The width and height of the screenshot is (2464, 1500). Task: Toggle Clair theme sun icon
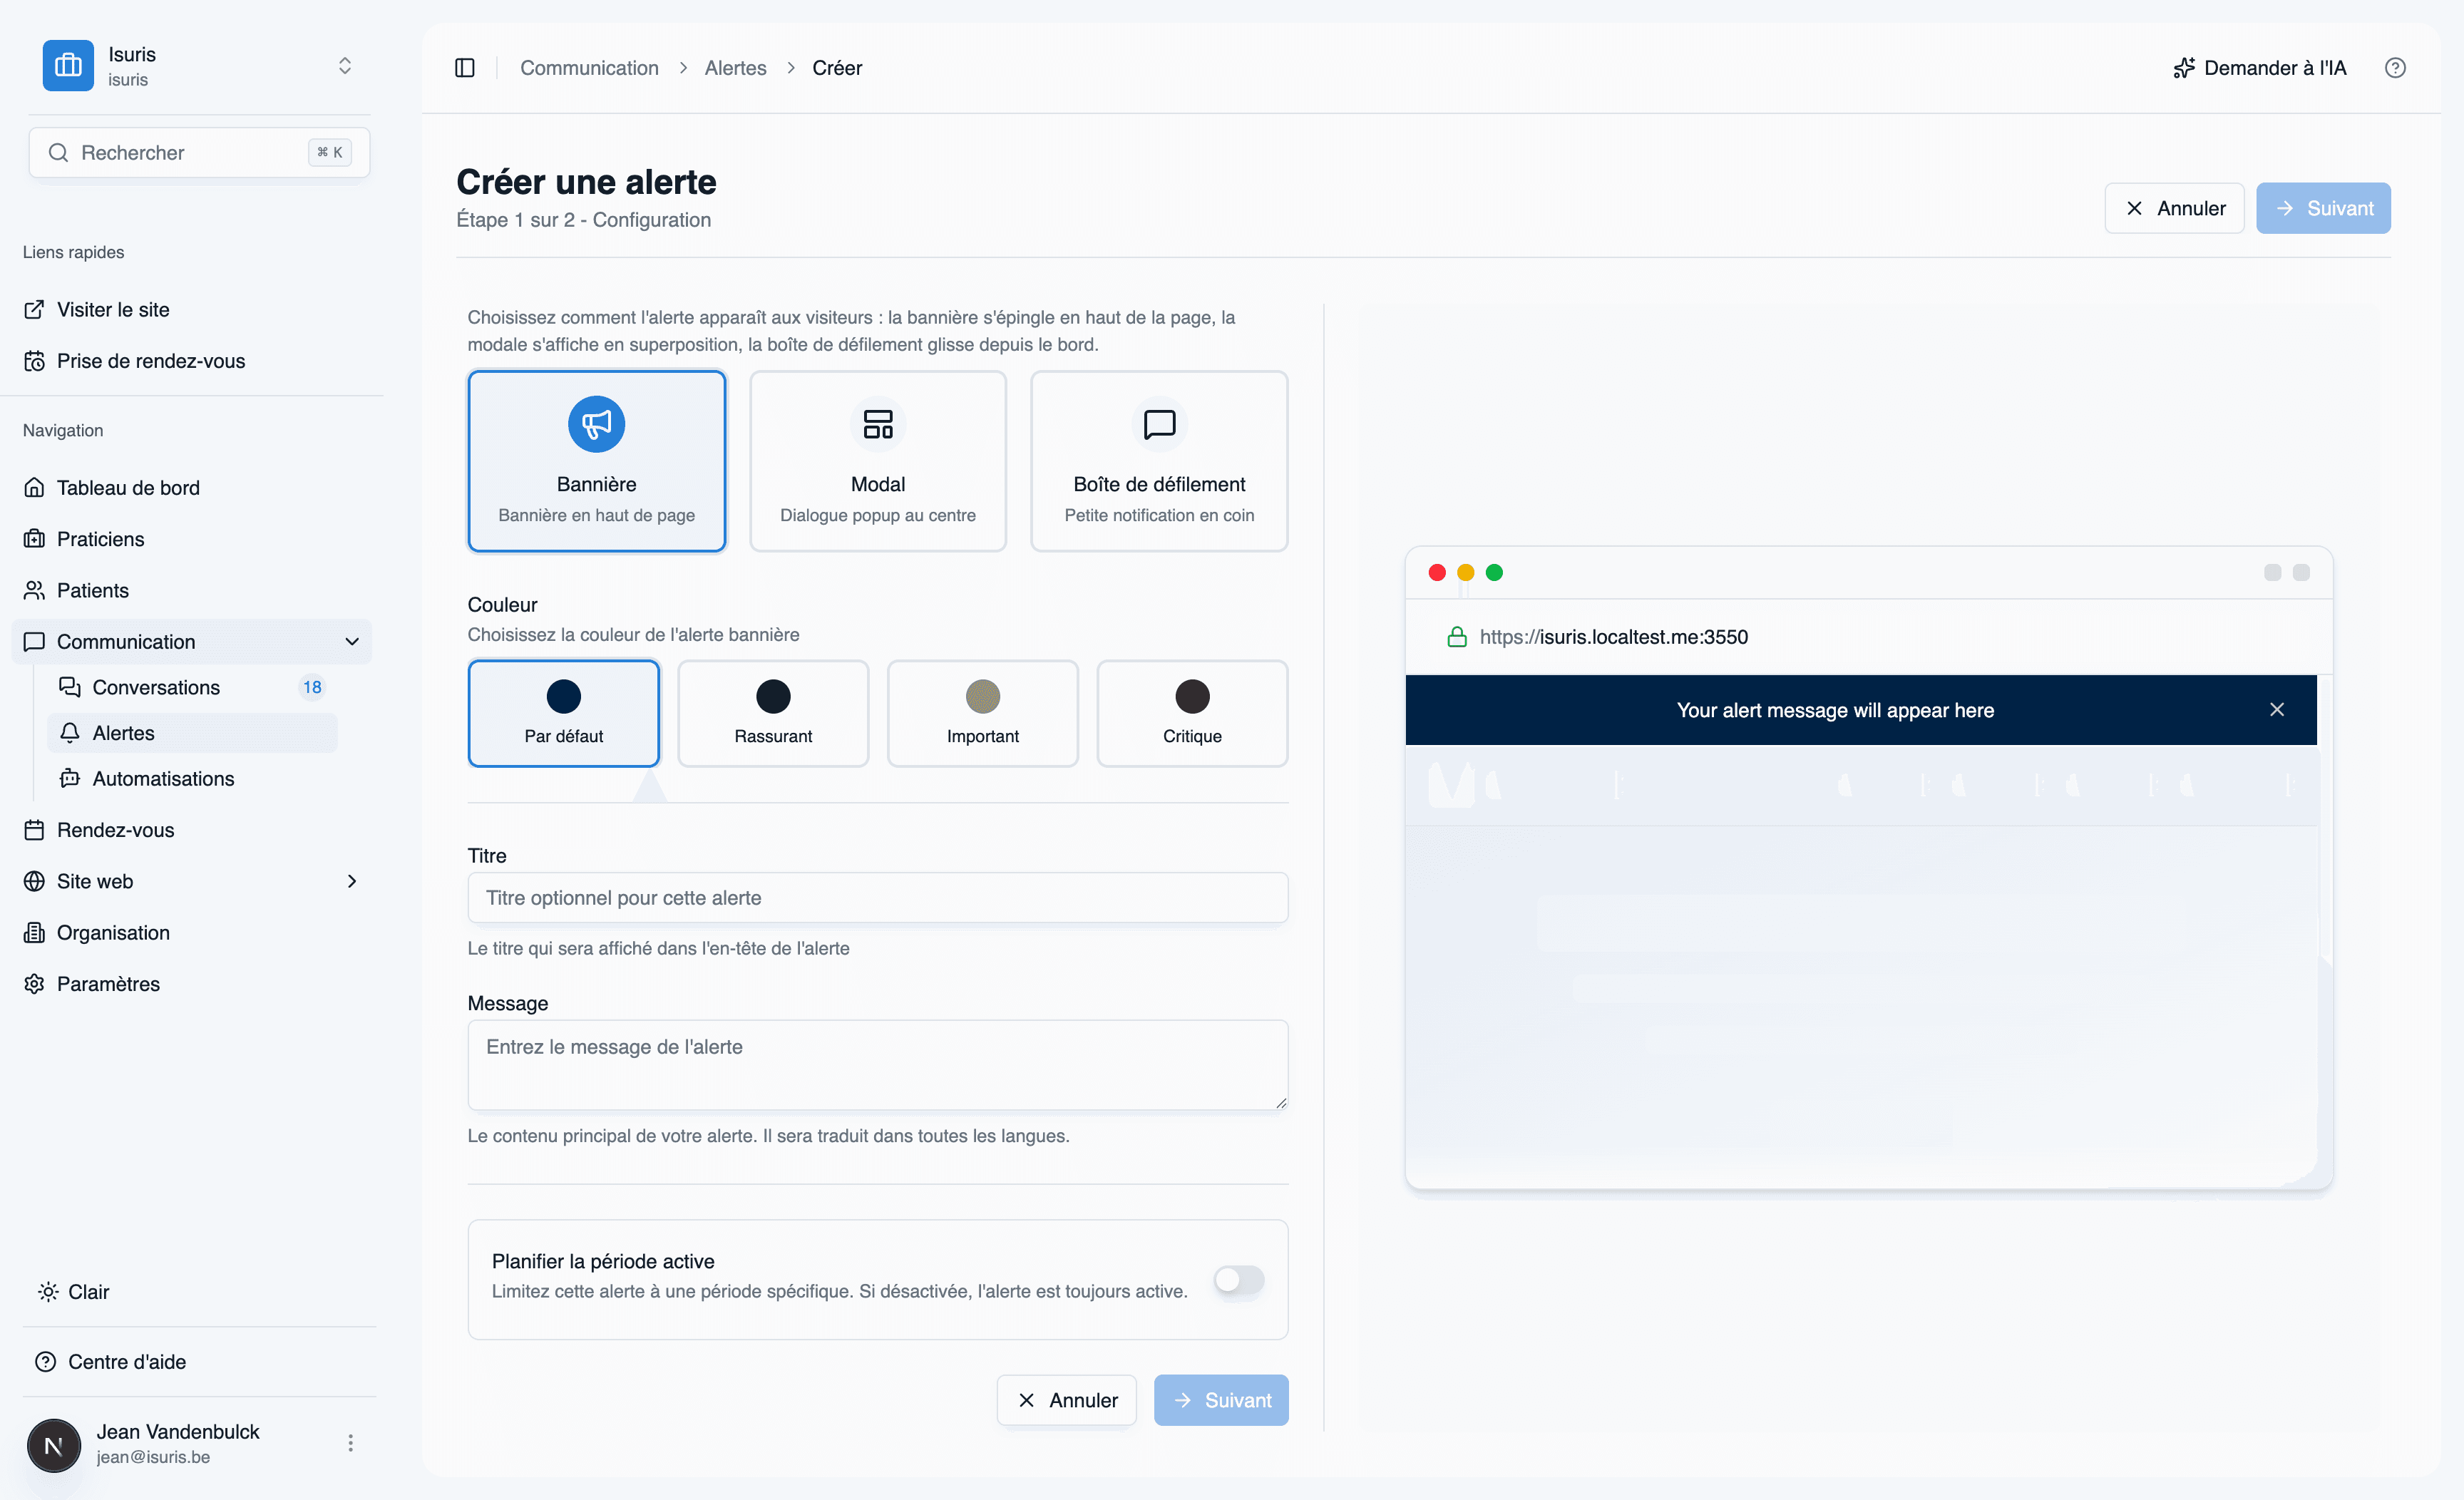tap(48, 1292)
